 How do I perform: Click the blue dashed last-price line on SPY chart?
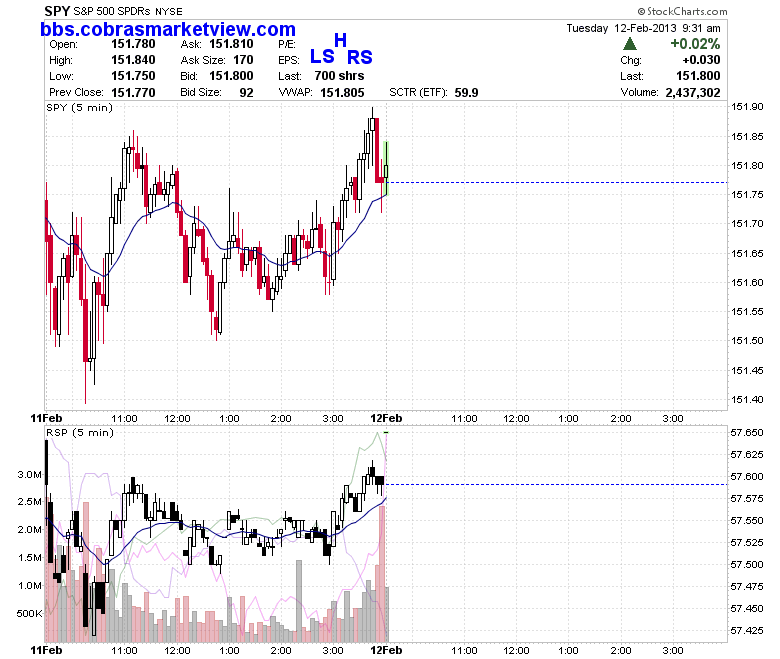[557, 183]
